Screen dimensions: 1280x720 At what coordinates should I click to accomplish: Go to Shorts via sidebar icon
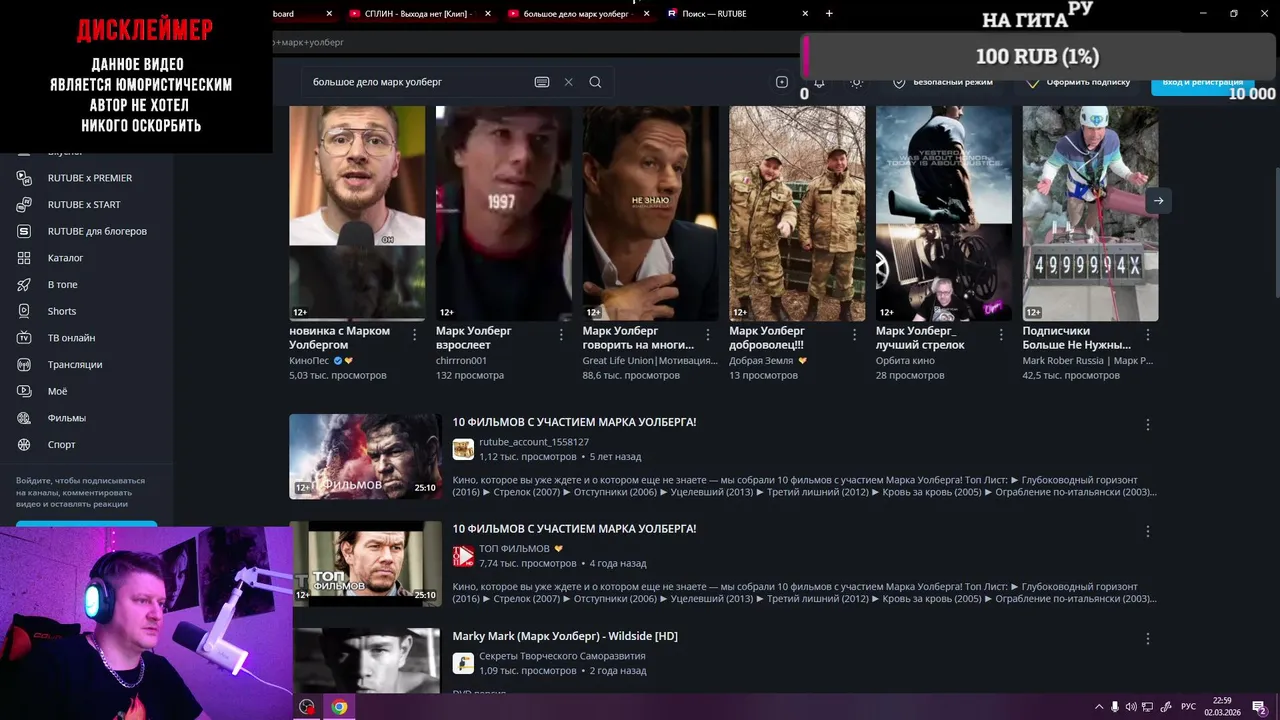click(x=25, y=311)
